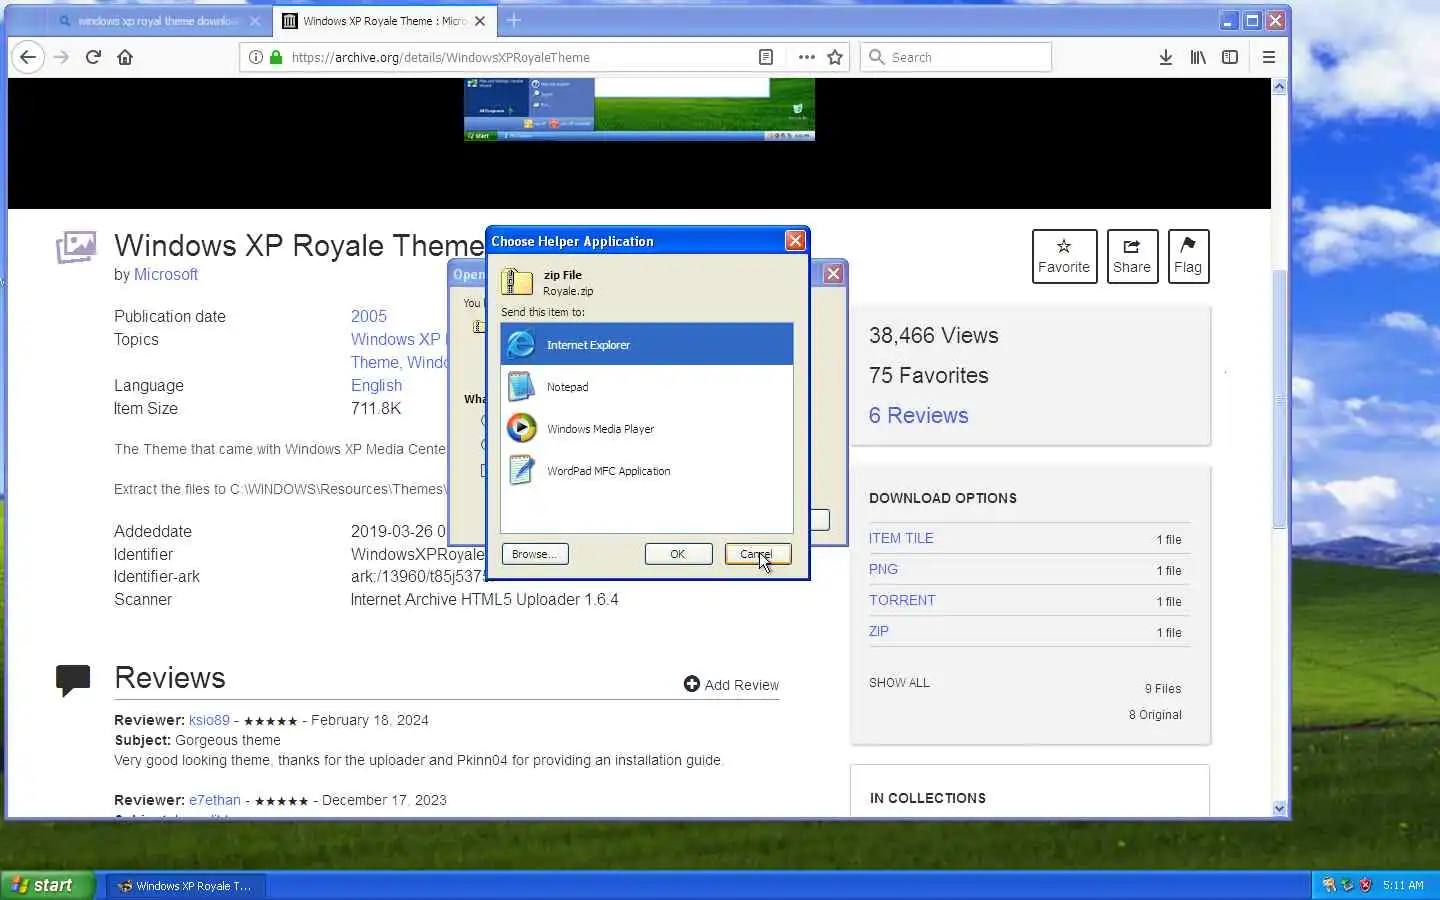The width and height of the screenshot is (1440, 900).
Task: Click the browser Forward arrow button
Action: pos(61,57)
